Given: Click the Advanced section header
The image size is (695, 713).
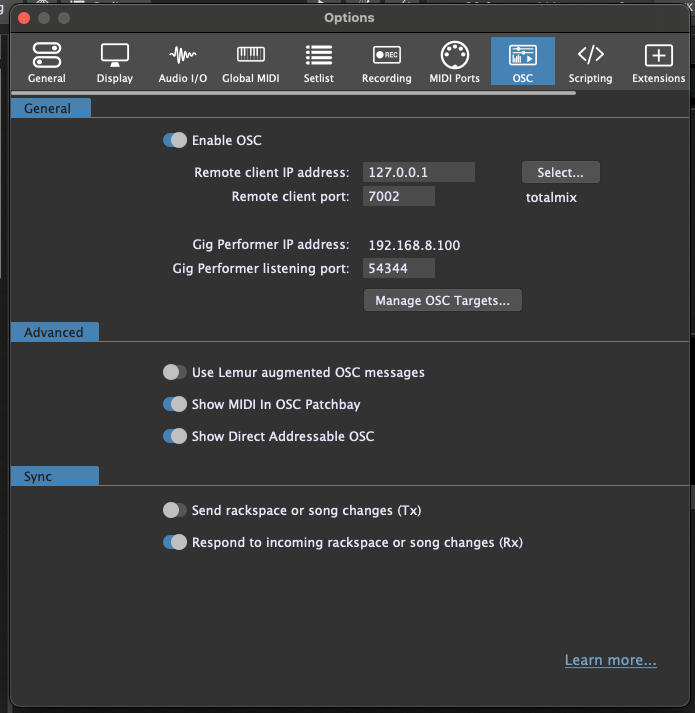Looking at the screenshot, I should point(55,332).
